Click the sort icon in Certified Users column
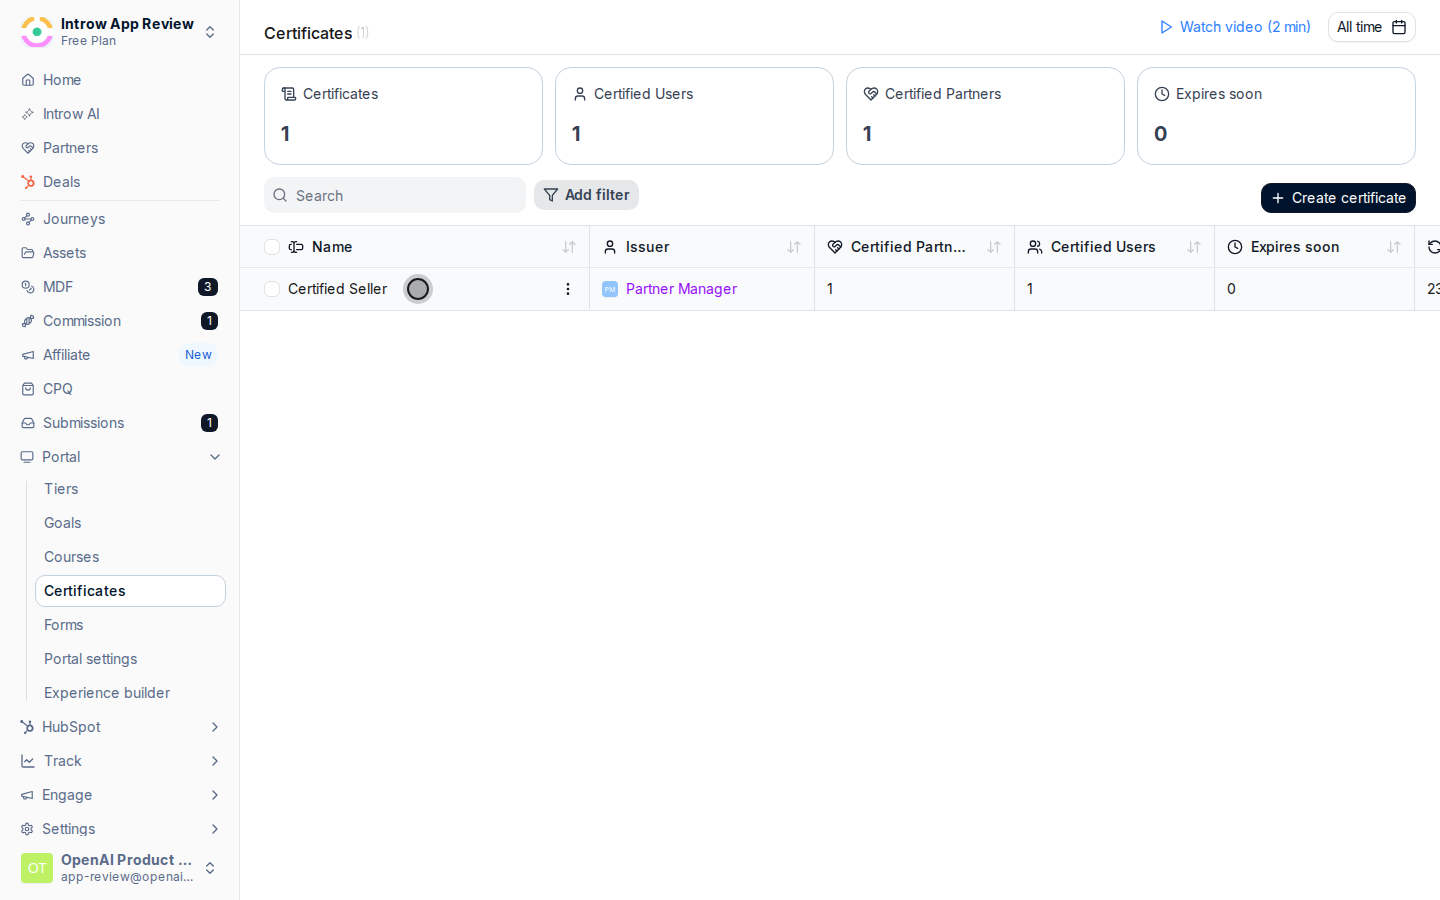Viewport: 1440px width, 900px height. tap(1194, 247)
